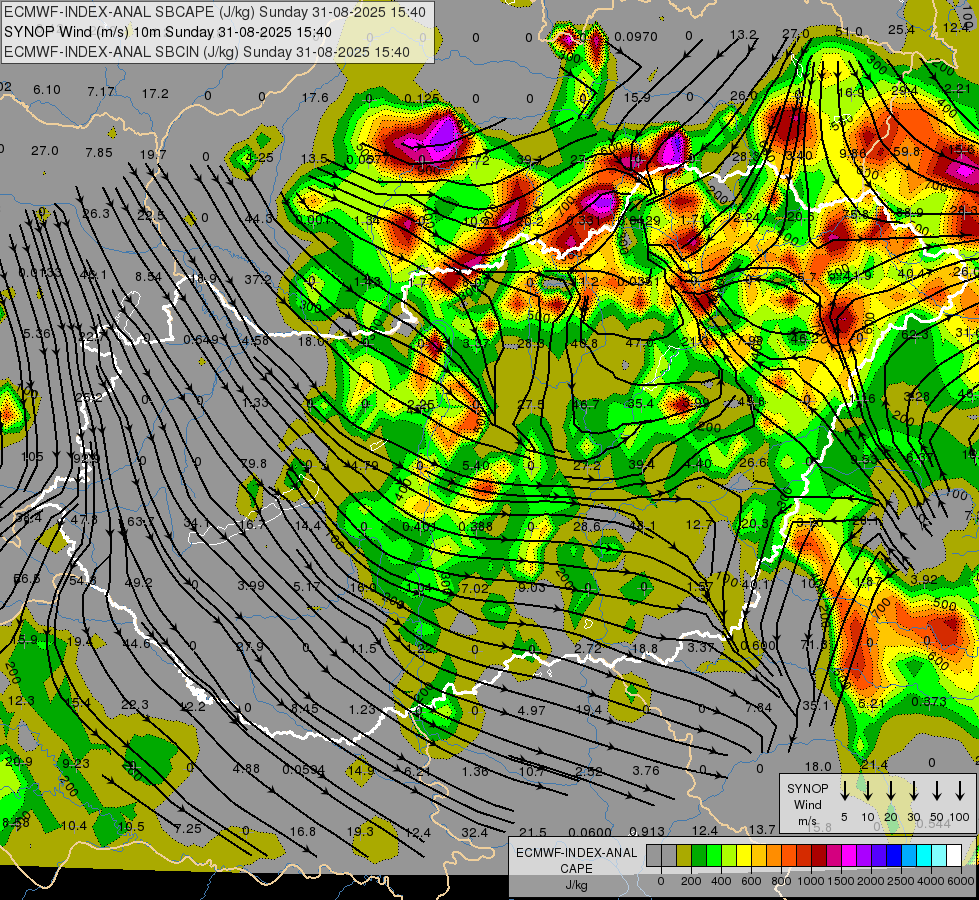Screen dimensions: 979x900
Task: Click the 1500 tick label on CAPE scale
Action: tap(841, 881)
